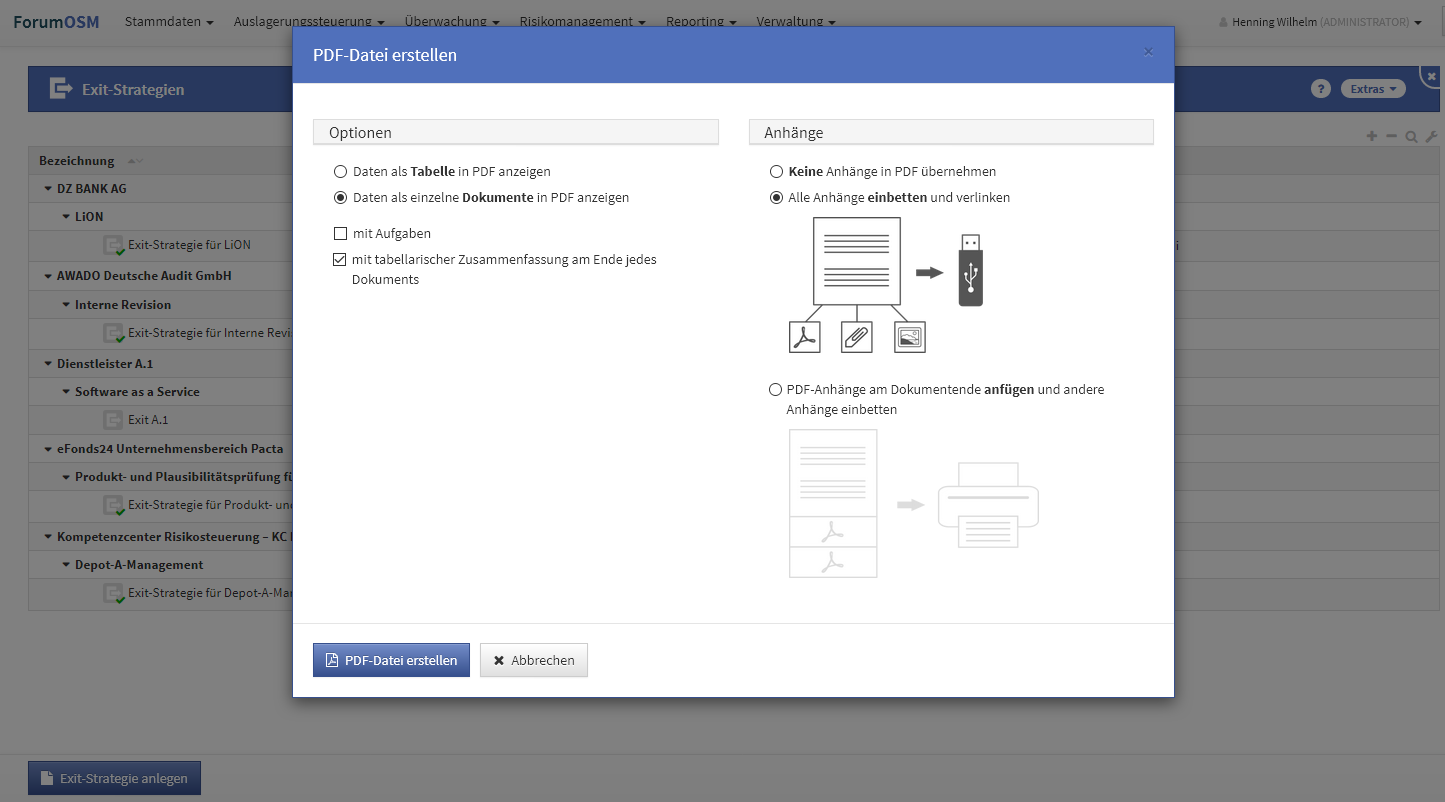Click the help question mark icon
Image resolution: width=1445 pixels, height=802 pixels.
[1320, 89]
